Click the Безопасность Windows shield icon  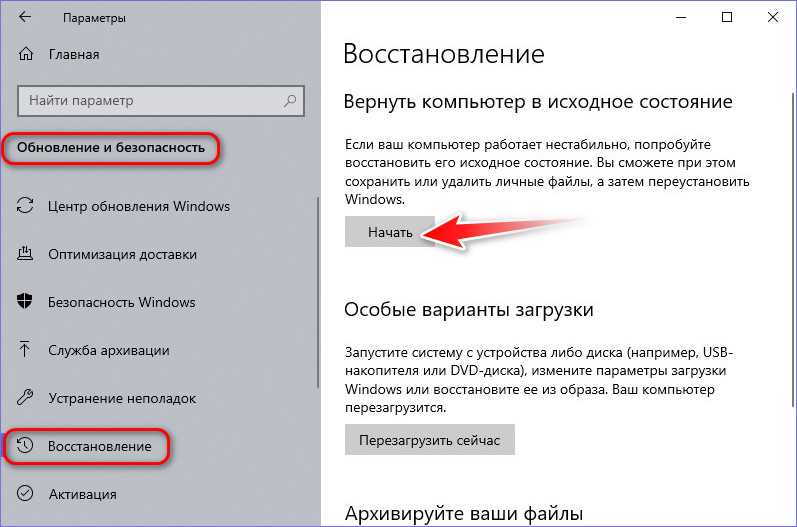coord(24,301)
